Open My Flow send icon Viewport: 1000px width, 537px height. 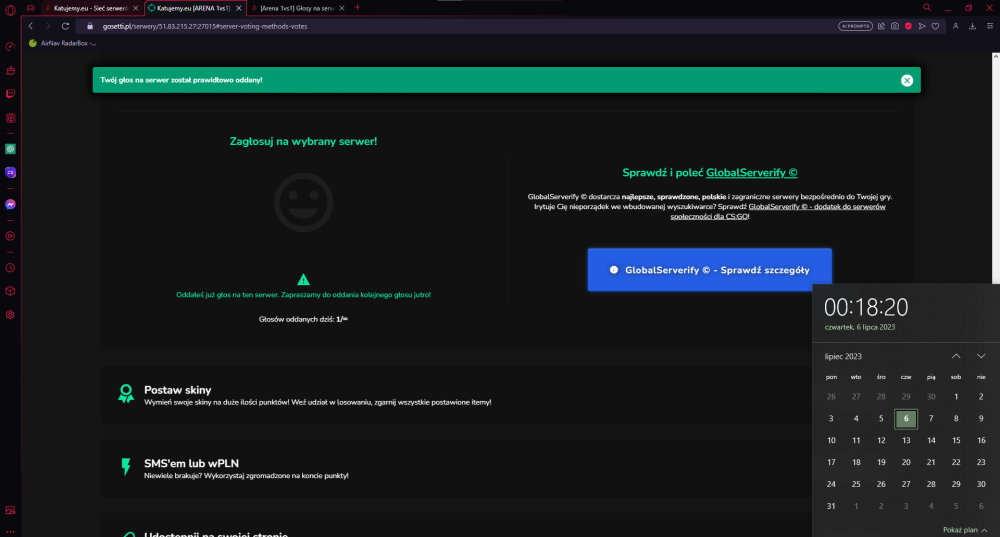pos(922,26)
